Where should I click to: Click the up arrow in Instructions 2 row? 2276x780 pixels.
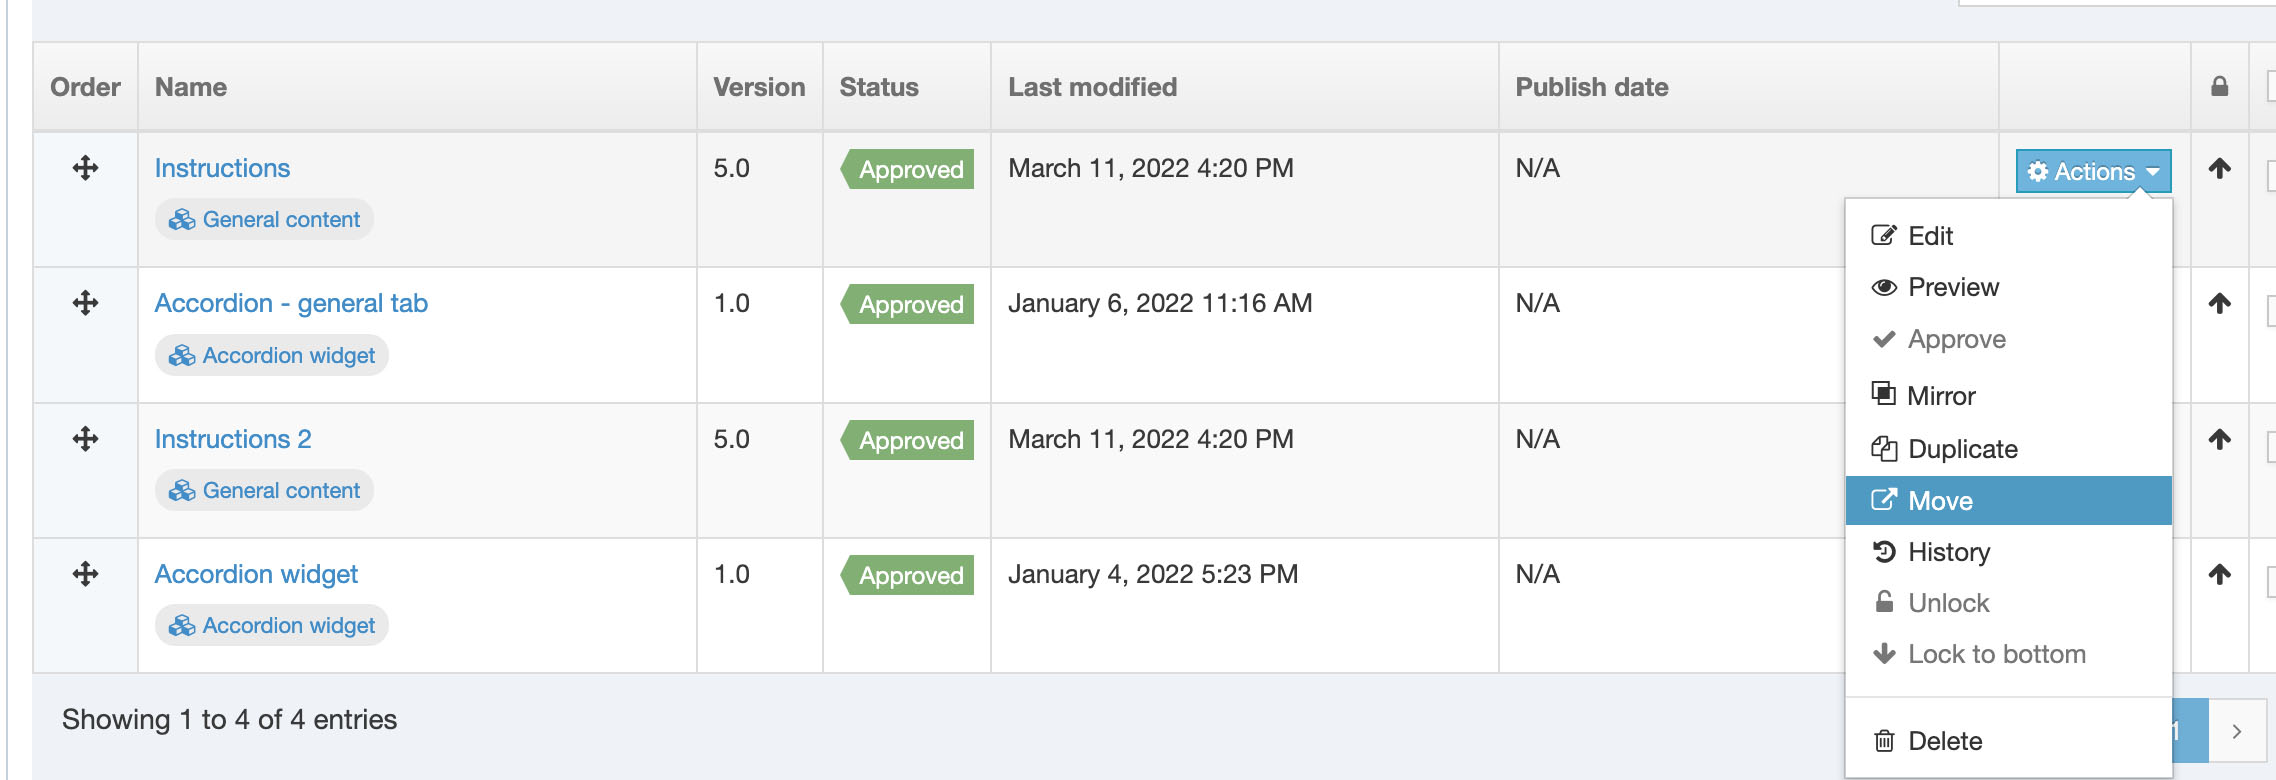[x=2220, y=439]
